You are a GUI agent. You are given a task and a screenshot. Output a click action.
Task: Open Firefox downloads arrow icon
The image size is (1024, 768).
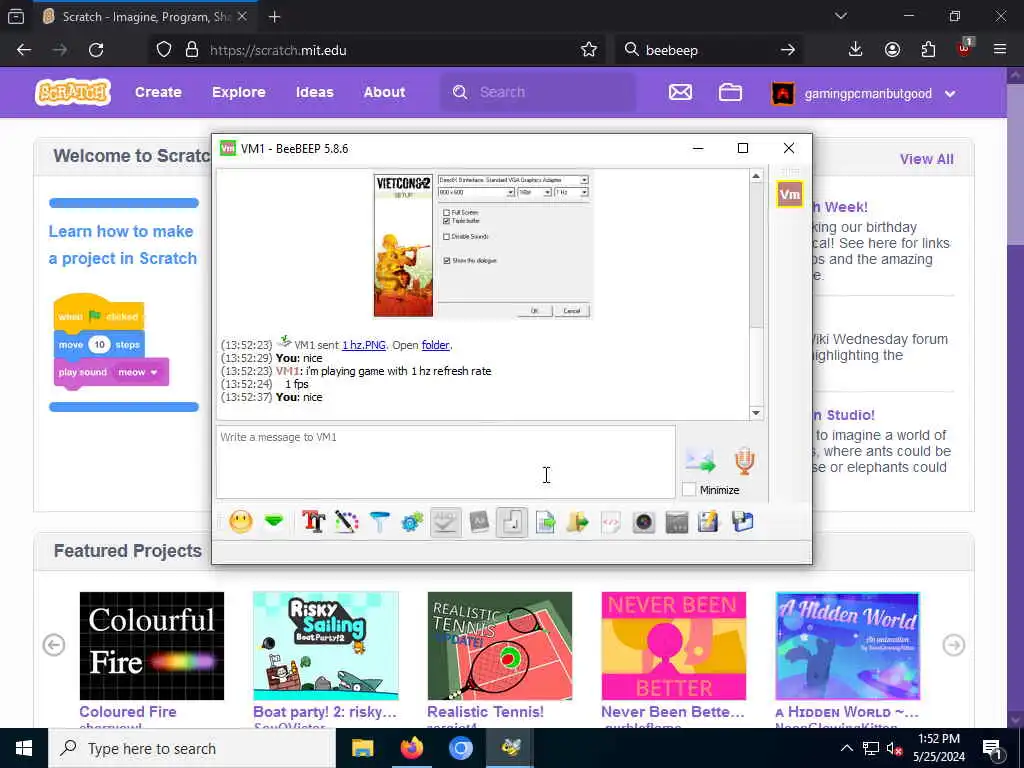[855, 50]
